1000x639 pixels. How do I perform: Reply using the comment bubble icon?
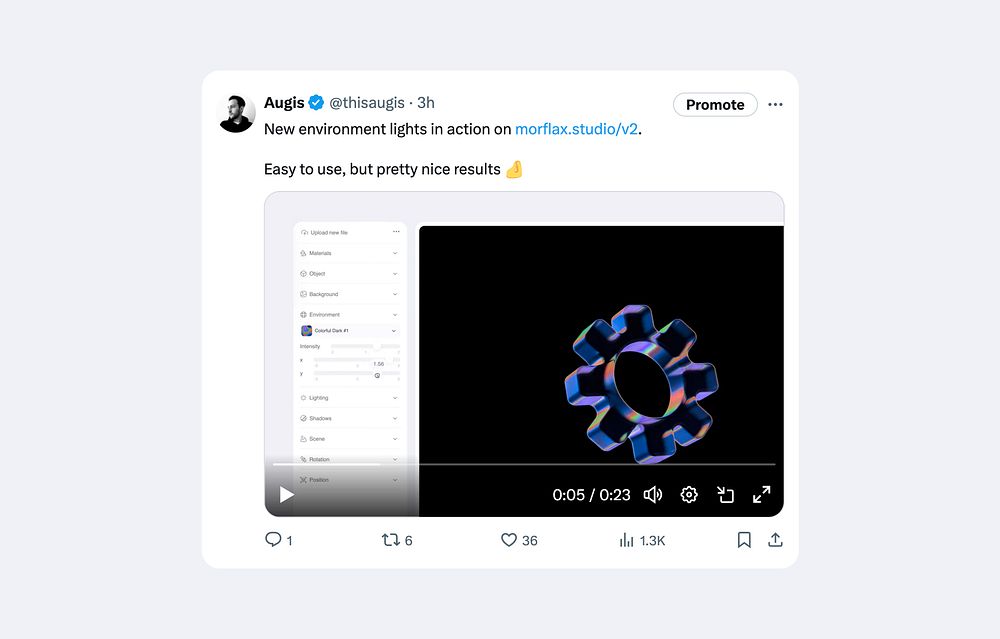pyautogui.click(x=273, y=540)
